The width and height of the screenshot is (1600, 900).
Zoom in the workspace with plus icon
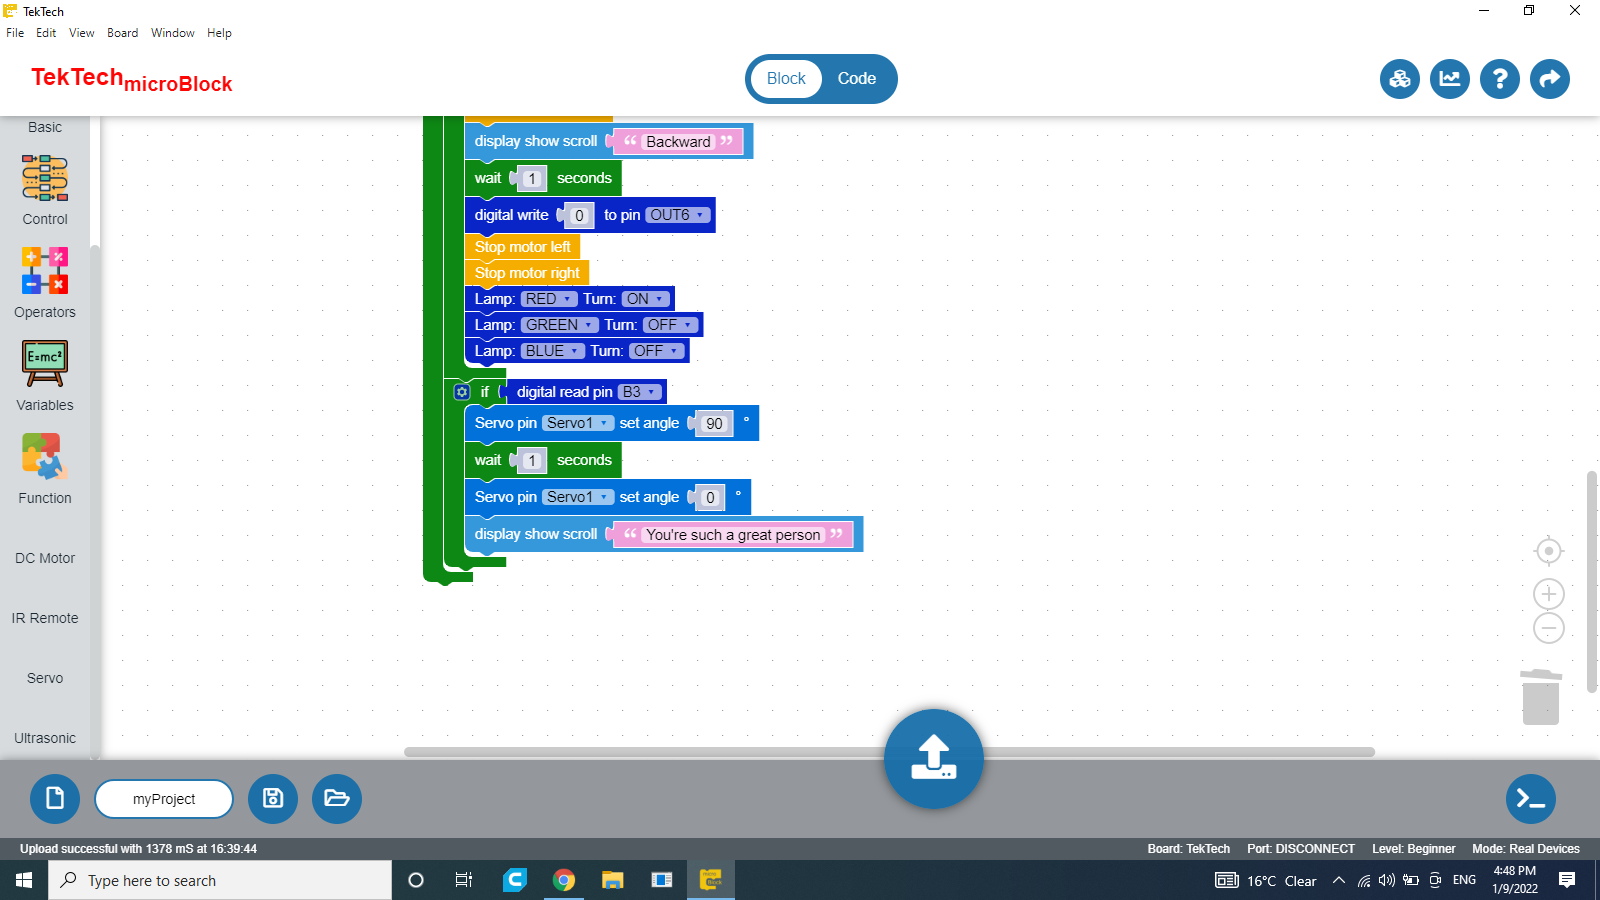(1549, 594)
